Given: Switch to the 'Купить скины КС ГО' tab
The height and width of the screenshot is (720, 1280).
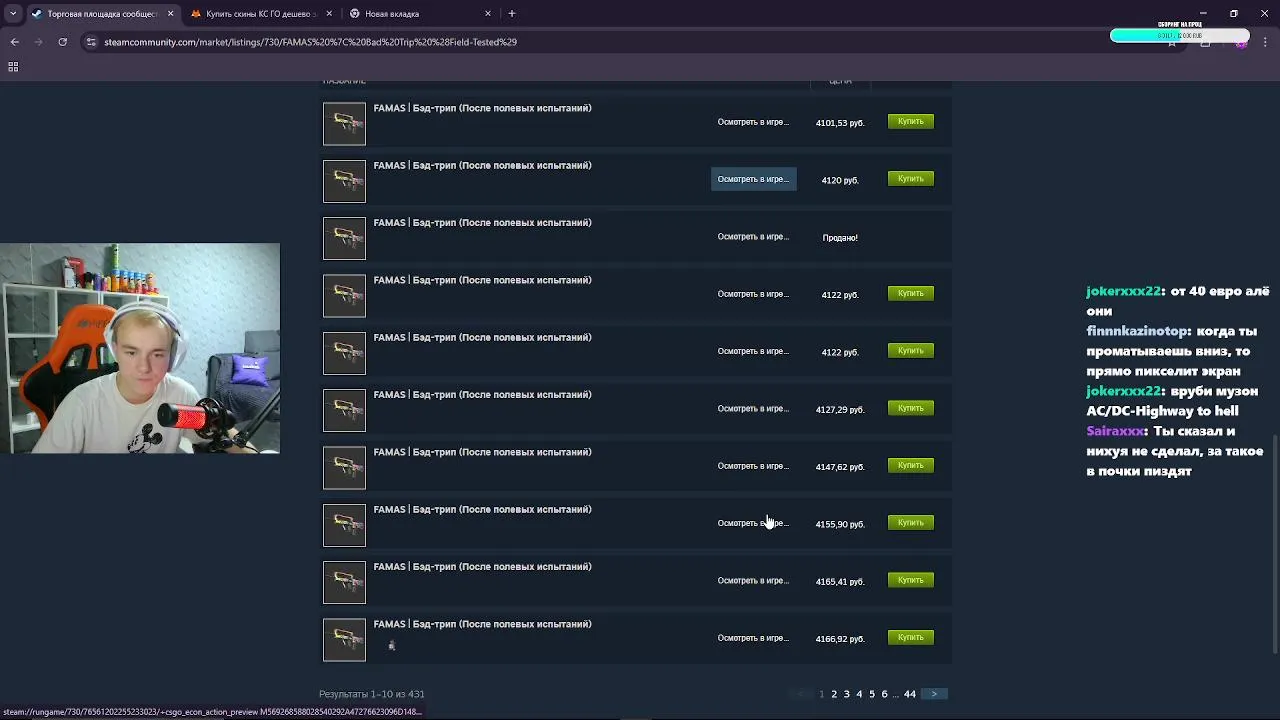Looking at the screenshot, I should (260, 14).
